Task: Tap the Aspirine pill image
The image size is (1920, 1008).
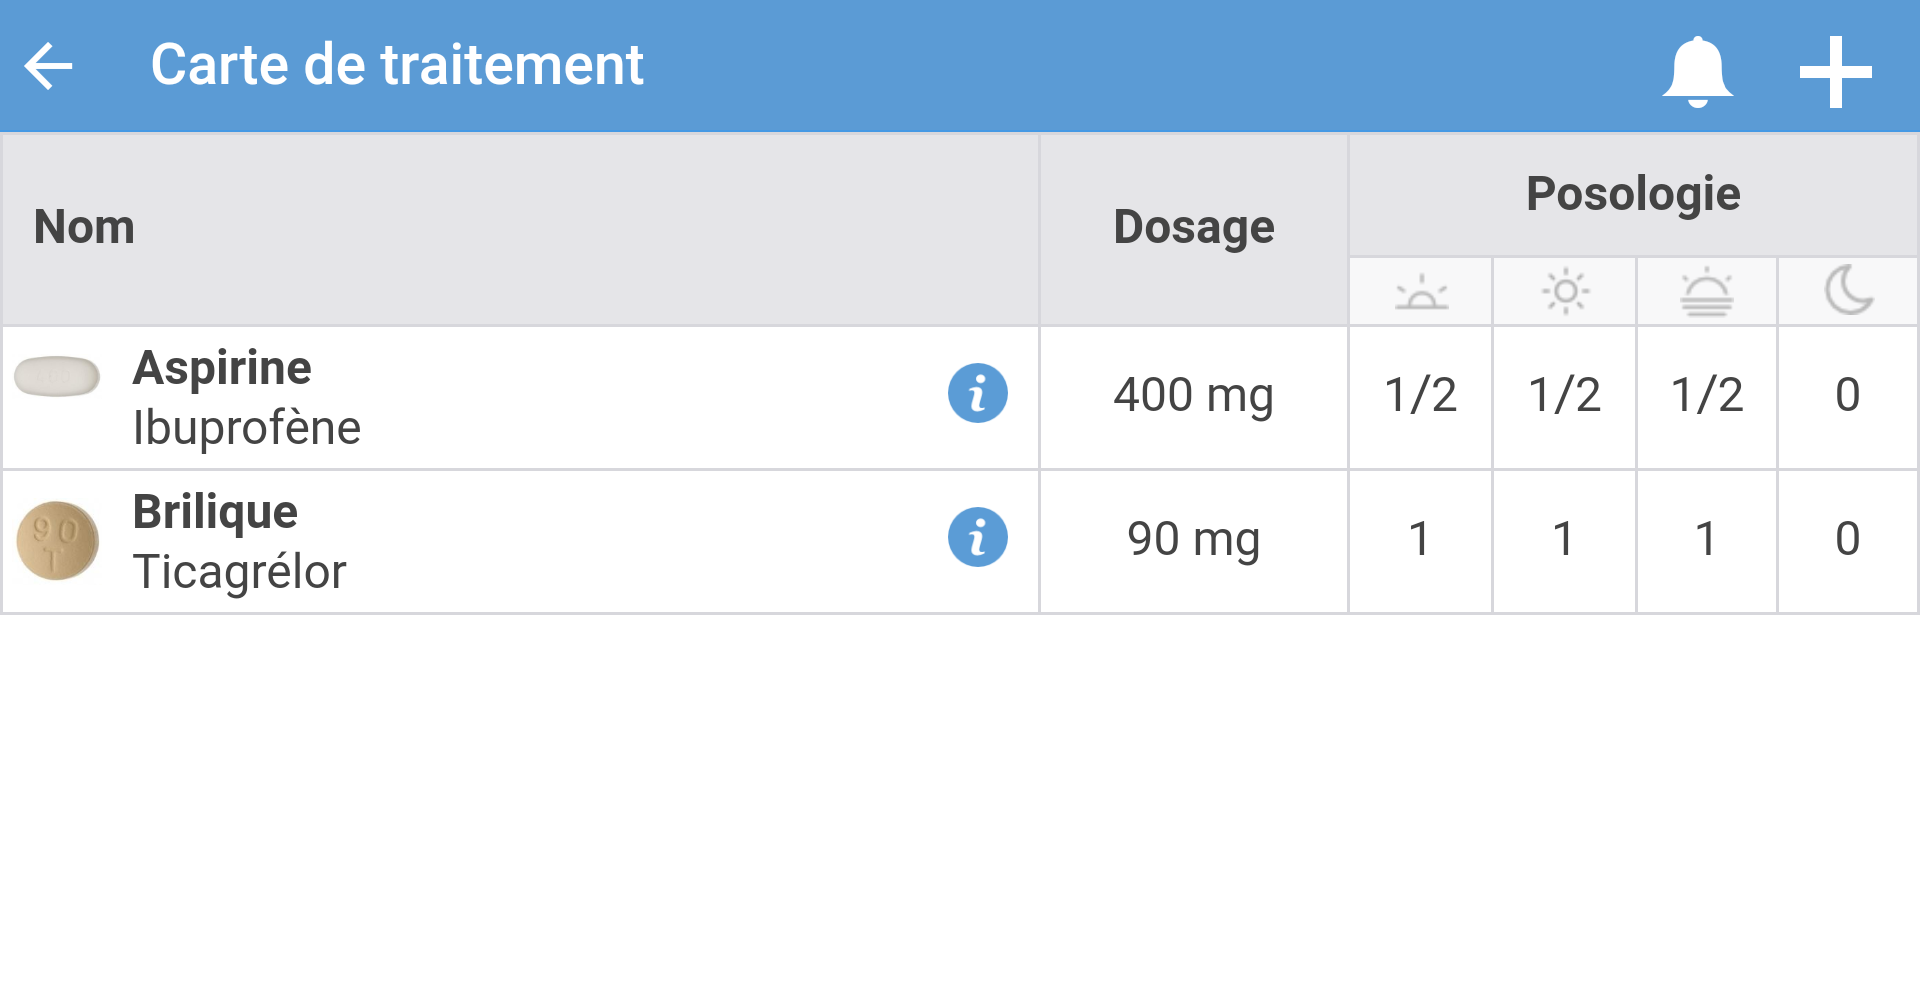Action: pos(57,377)
